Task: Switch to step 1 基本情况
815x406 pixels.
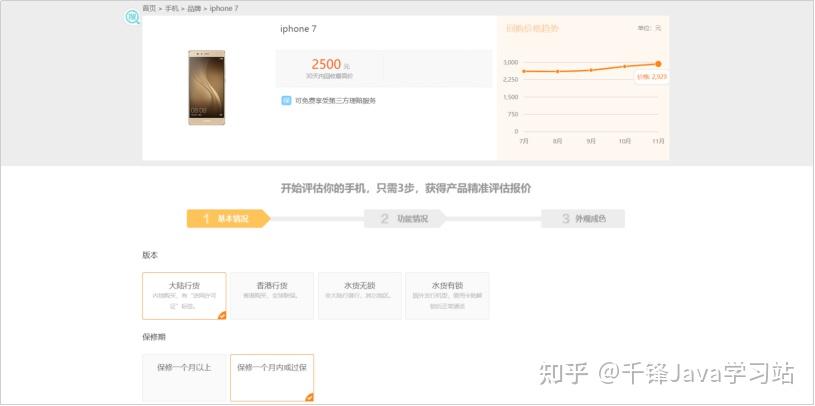Action: coord(229,219)
